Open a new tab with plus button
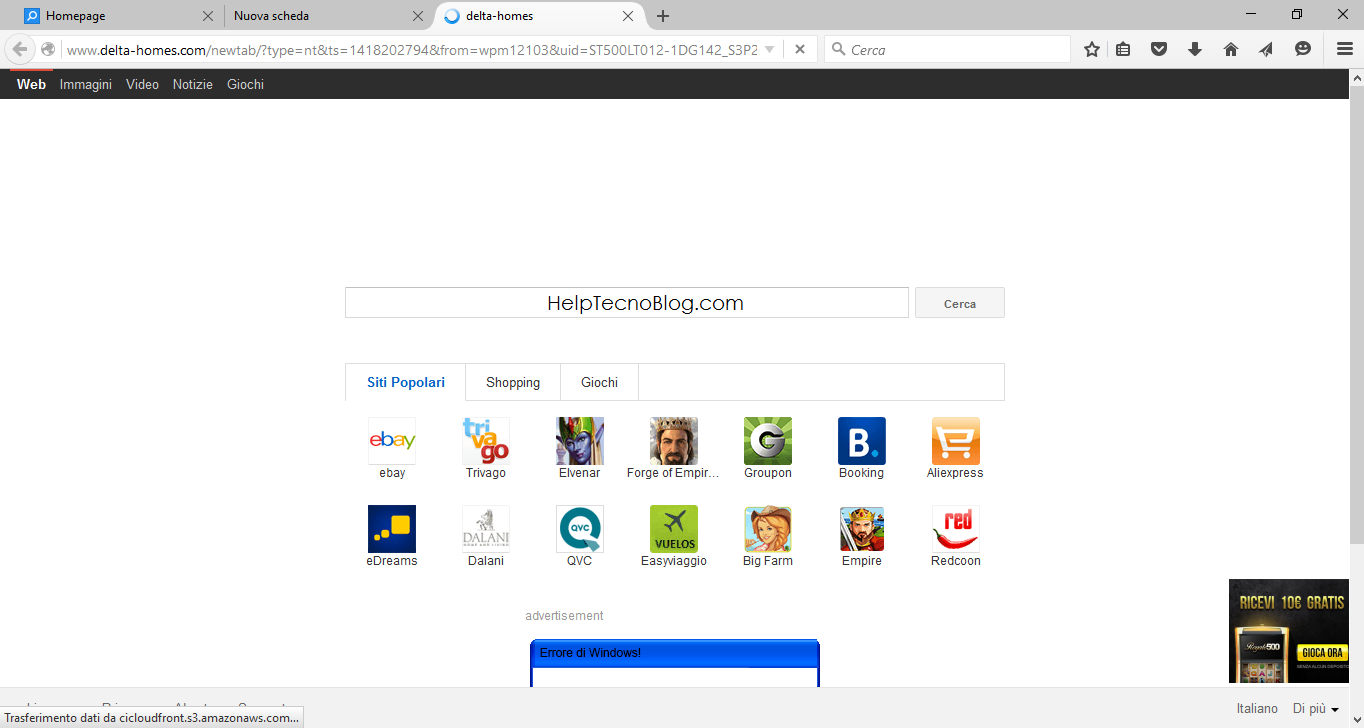The width and height of the screenshot is (1364, 728). [663, 16]
